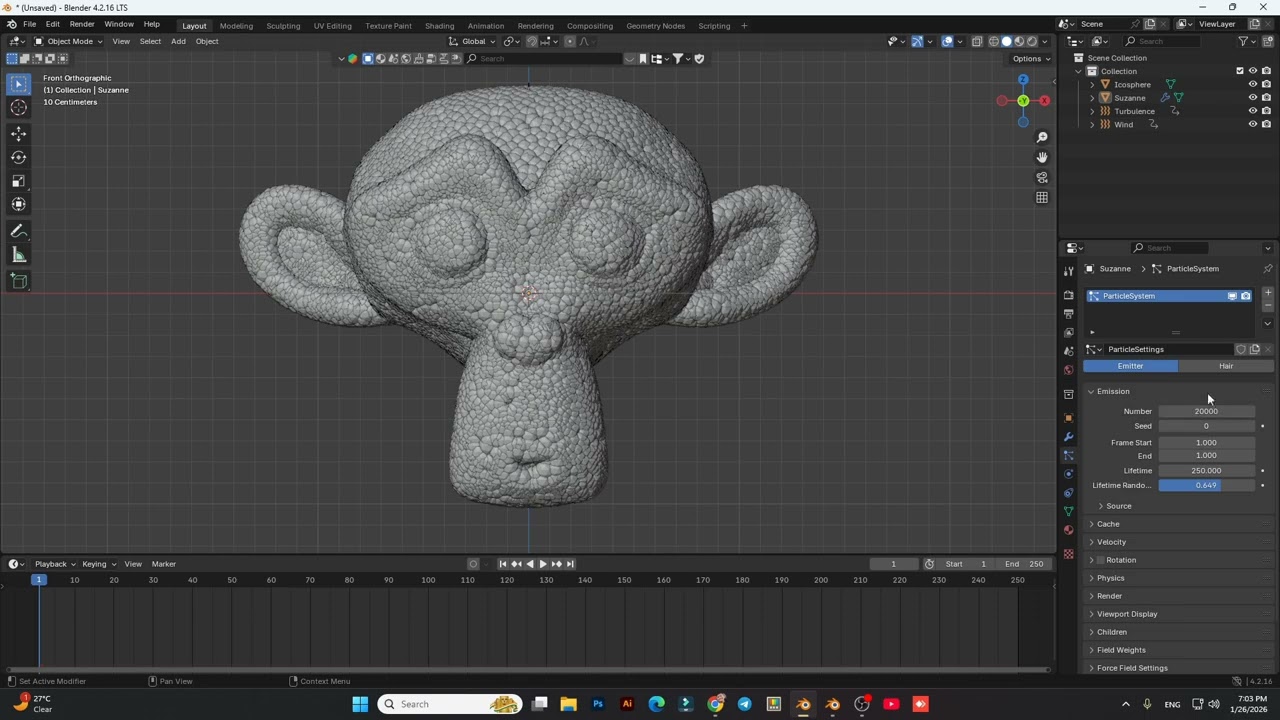Viewport: 1280px width, 720px height.
Task: Activate the Annotate tool
Action: (18, 231)
